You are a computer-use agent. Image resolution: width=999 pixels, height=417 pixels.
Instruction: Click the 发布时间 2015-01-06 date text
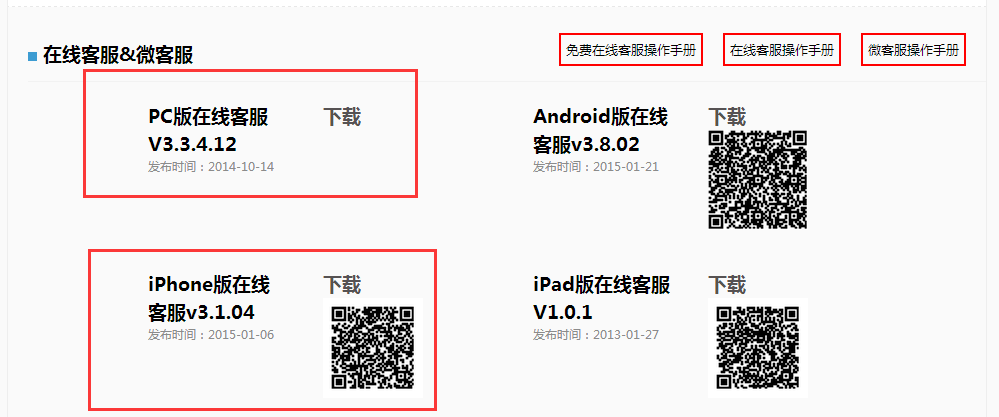(x=211, y=335)
